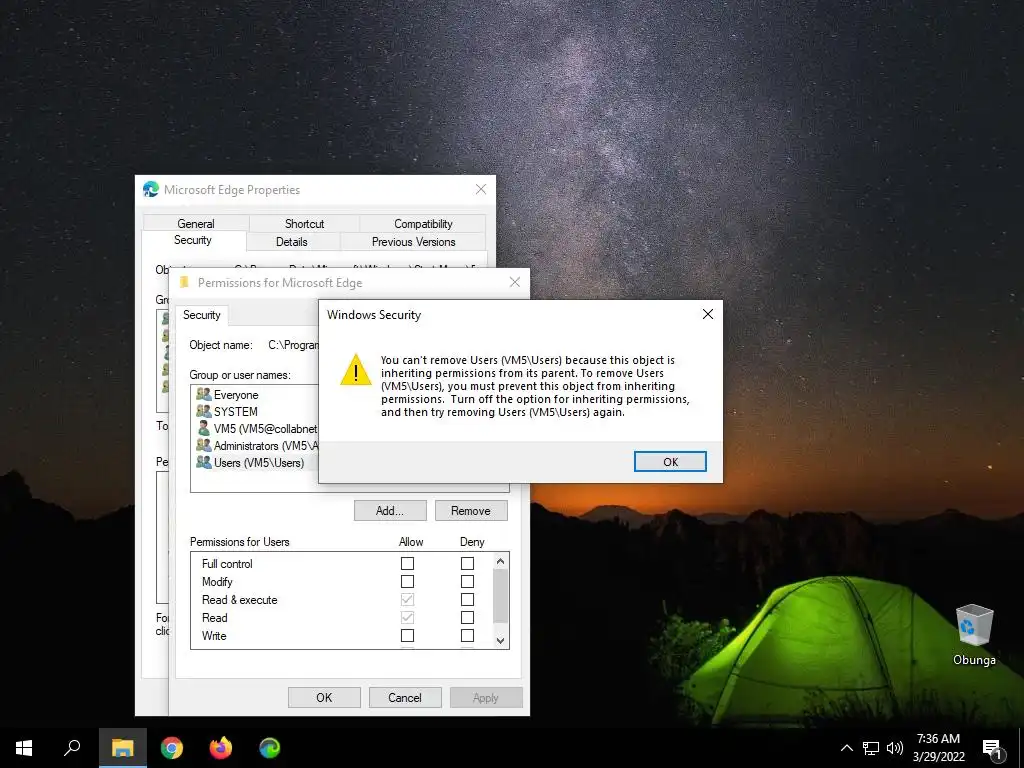Open Shortcut tab in Edge Properties
Screen dimensions: 1024x768
pyautogui.click(x=304, y=223)
